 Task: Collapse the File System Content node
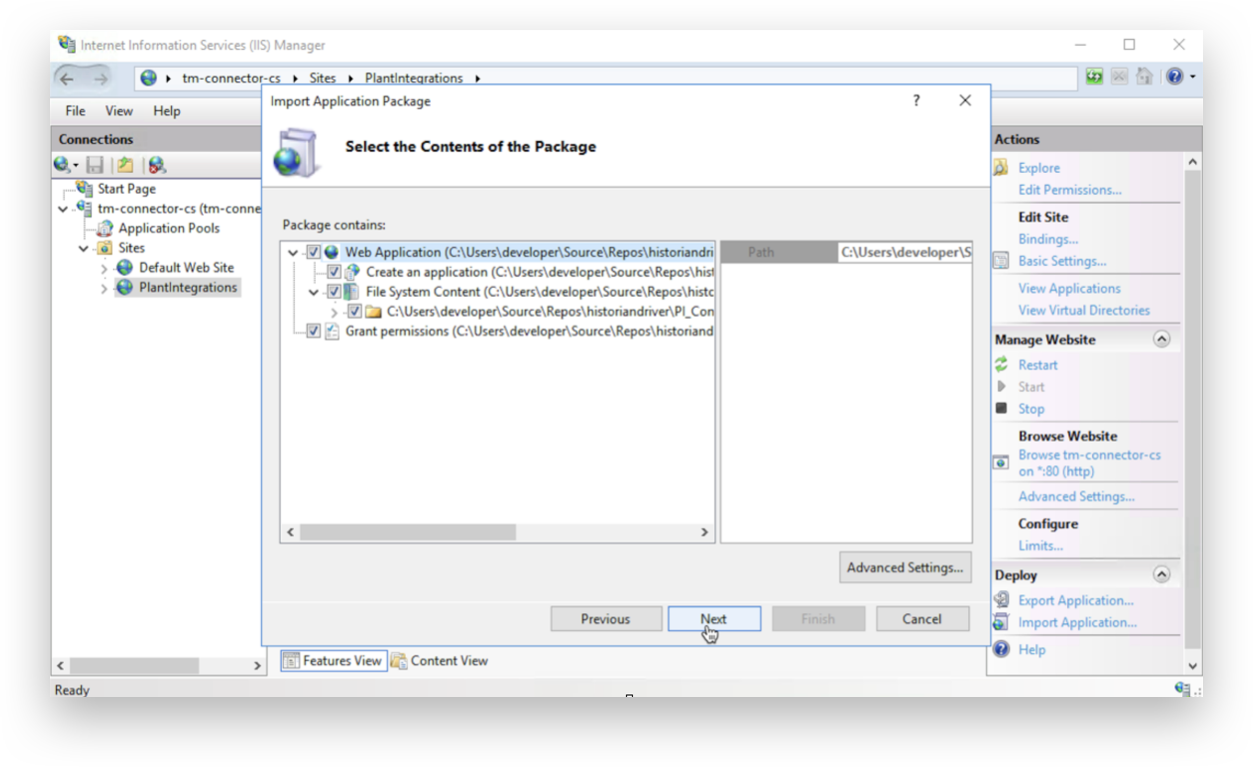[314, 292]
